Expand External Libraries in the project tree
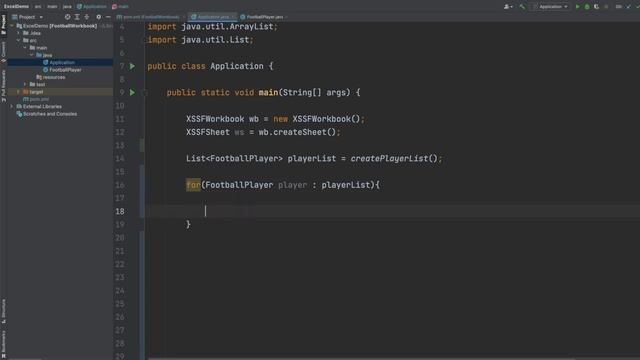This screenshot has height=360, width=640. tap(12, 107)
